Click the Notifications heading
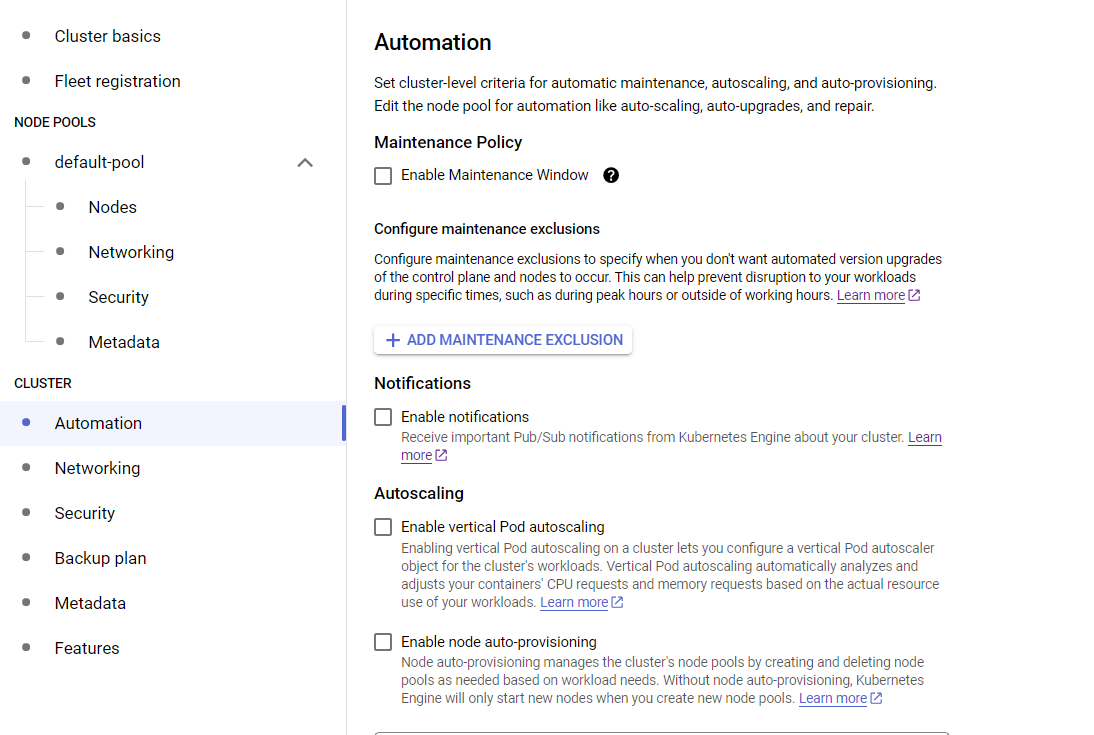This screenshot has width=1094, height=735. click(422, 383)
